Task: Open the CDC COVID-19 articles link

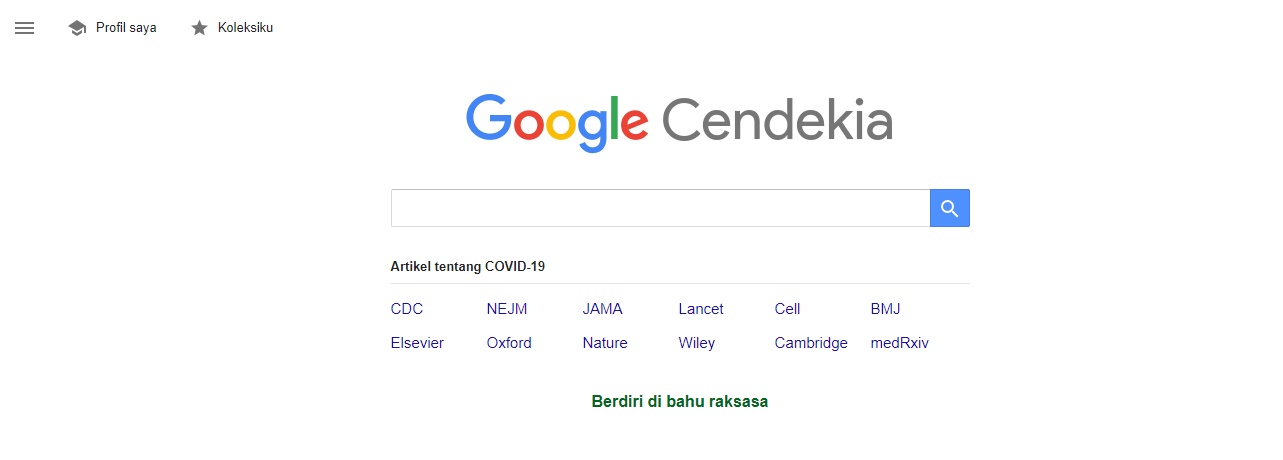Action: point(407,309)
